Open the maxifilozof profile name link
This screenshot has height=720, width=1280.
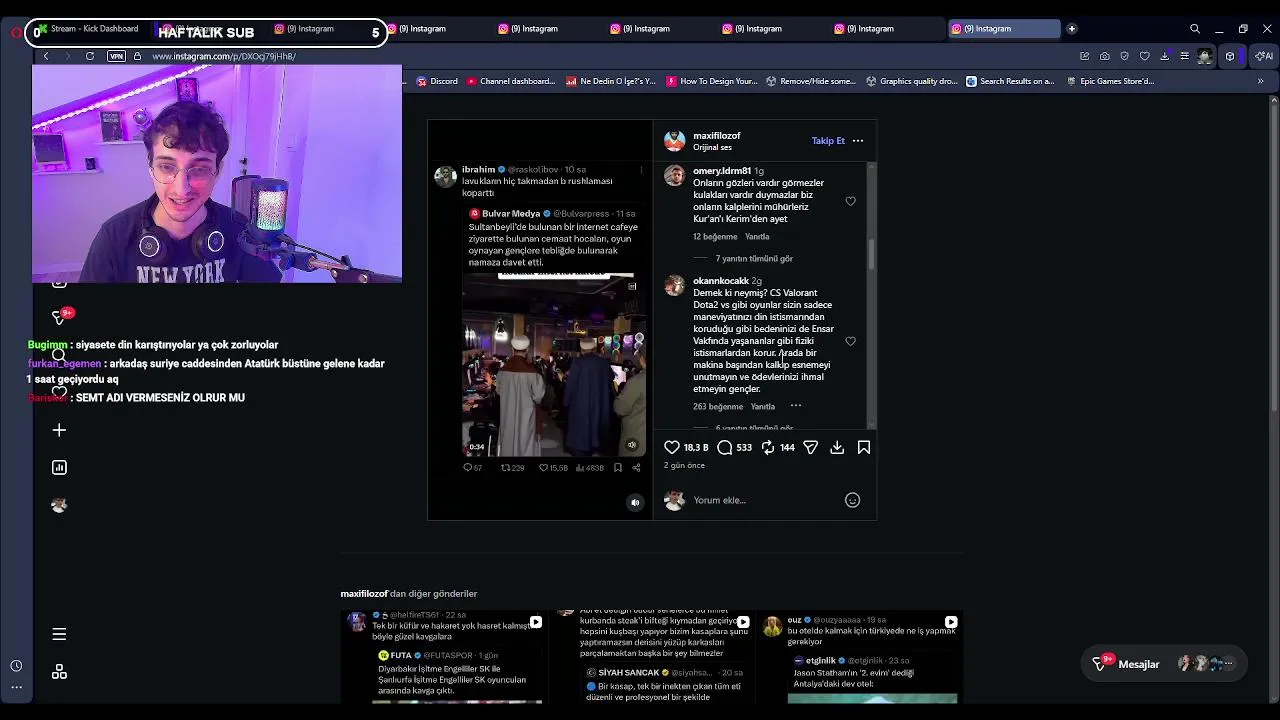point(717,136)
